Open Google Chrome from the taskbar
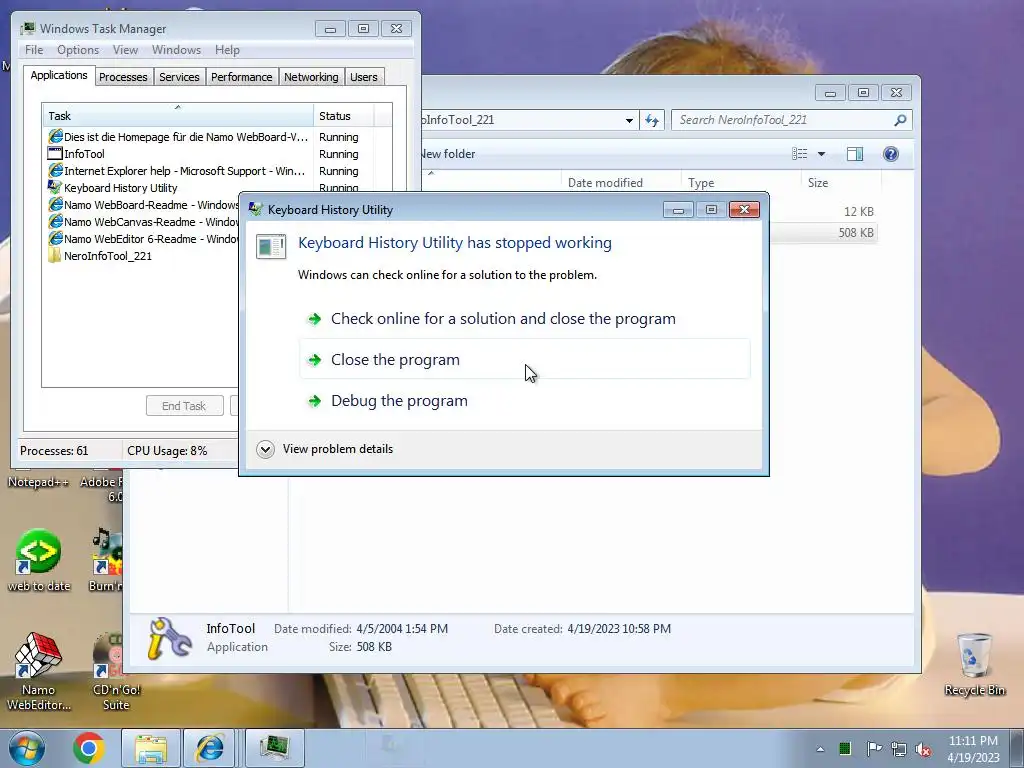 pyautogui.click(x=89, y=748)
